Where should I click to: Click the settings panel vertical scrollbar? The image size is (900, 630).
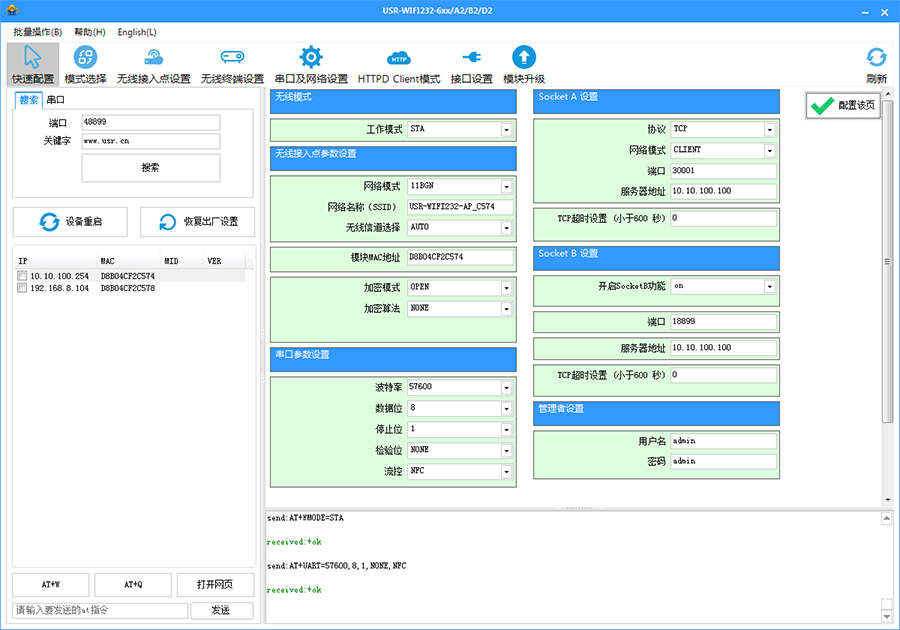(x=887, y=260)
